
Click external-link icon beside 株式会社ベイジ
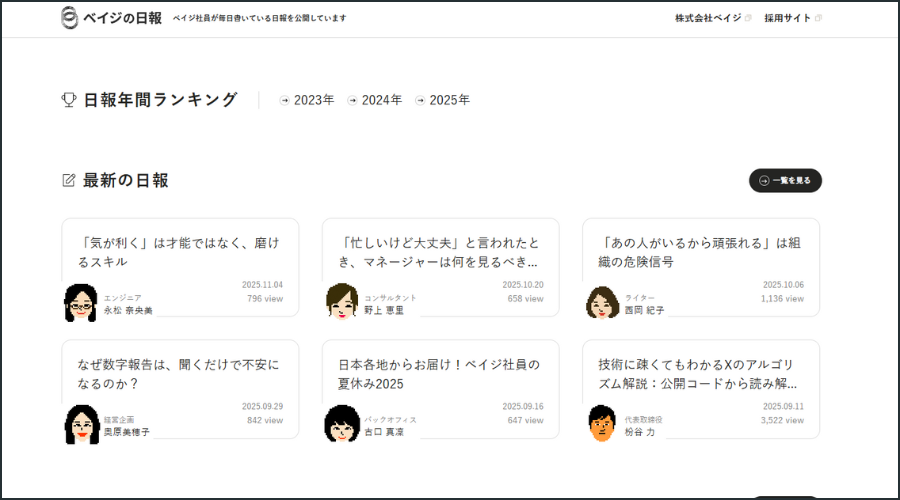click(x=748, y=18)
